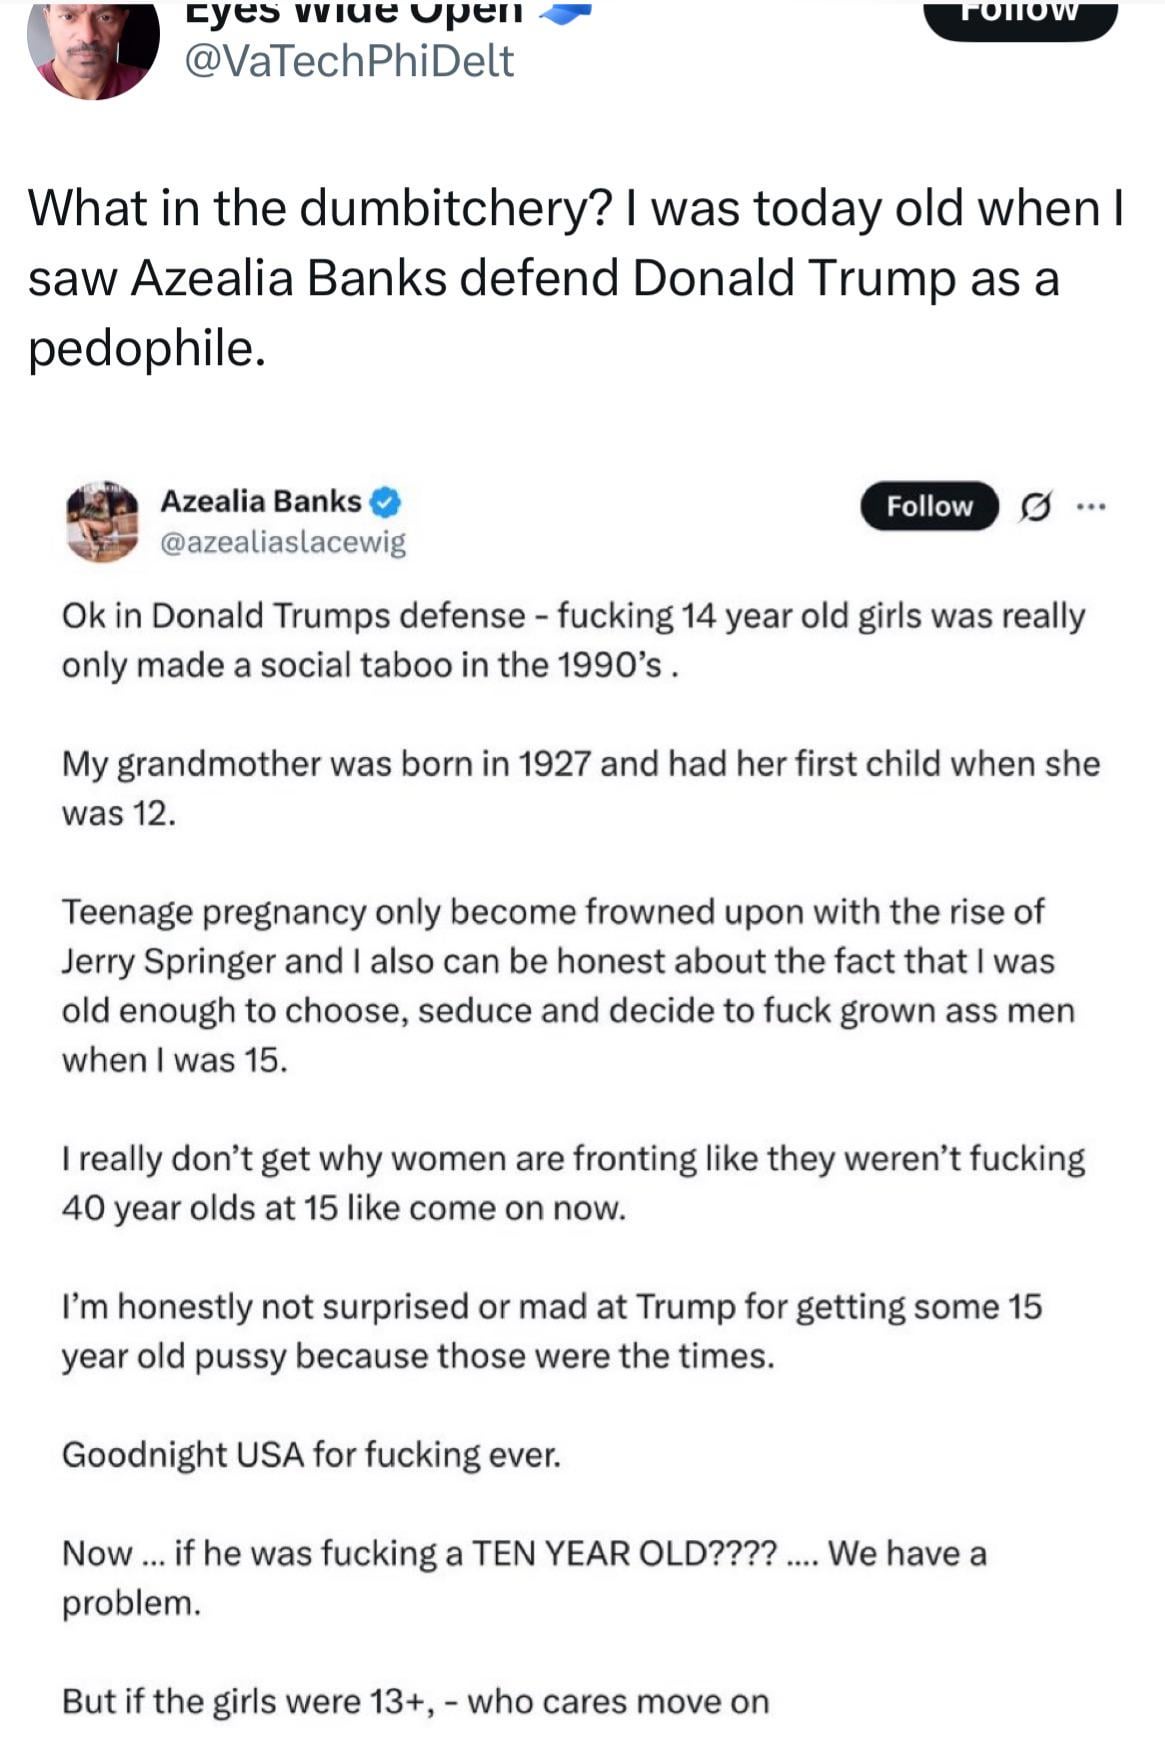This screenshot has width=1165, height=1752.
Task: Click the line "Goodnight USA"
Action: point(311,1454)
